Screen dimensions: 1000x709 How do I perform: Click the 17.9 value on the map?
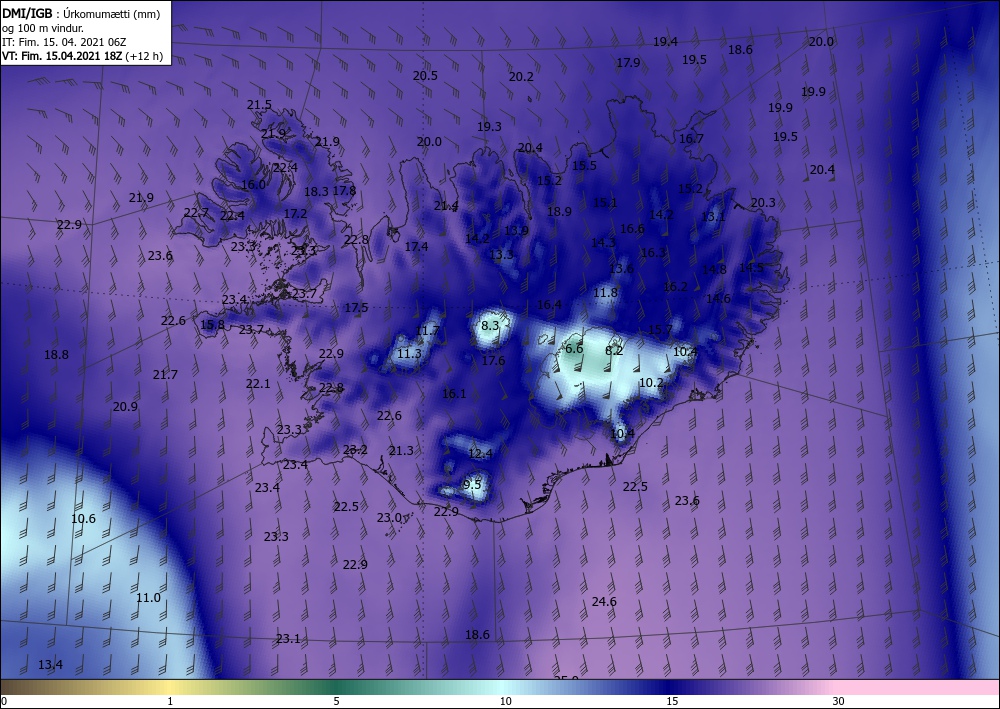628,62
